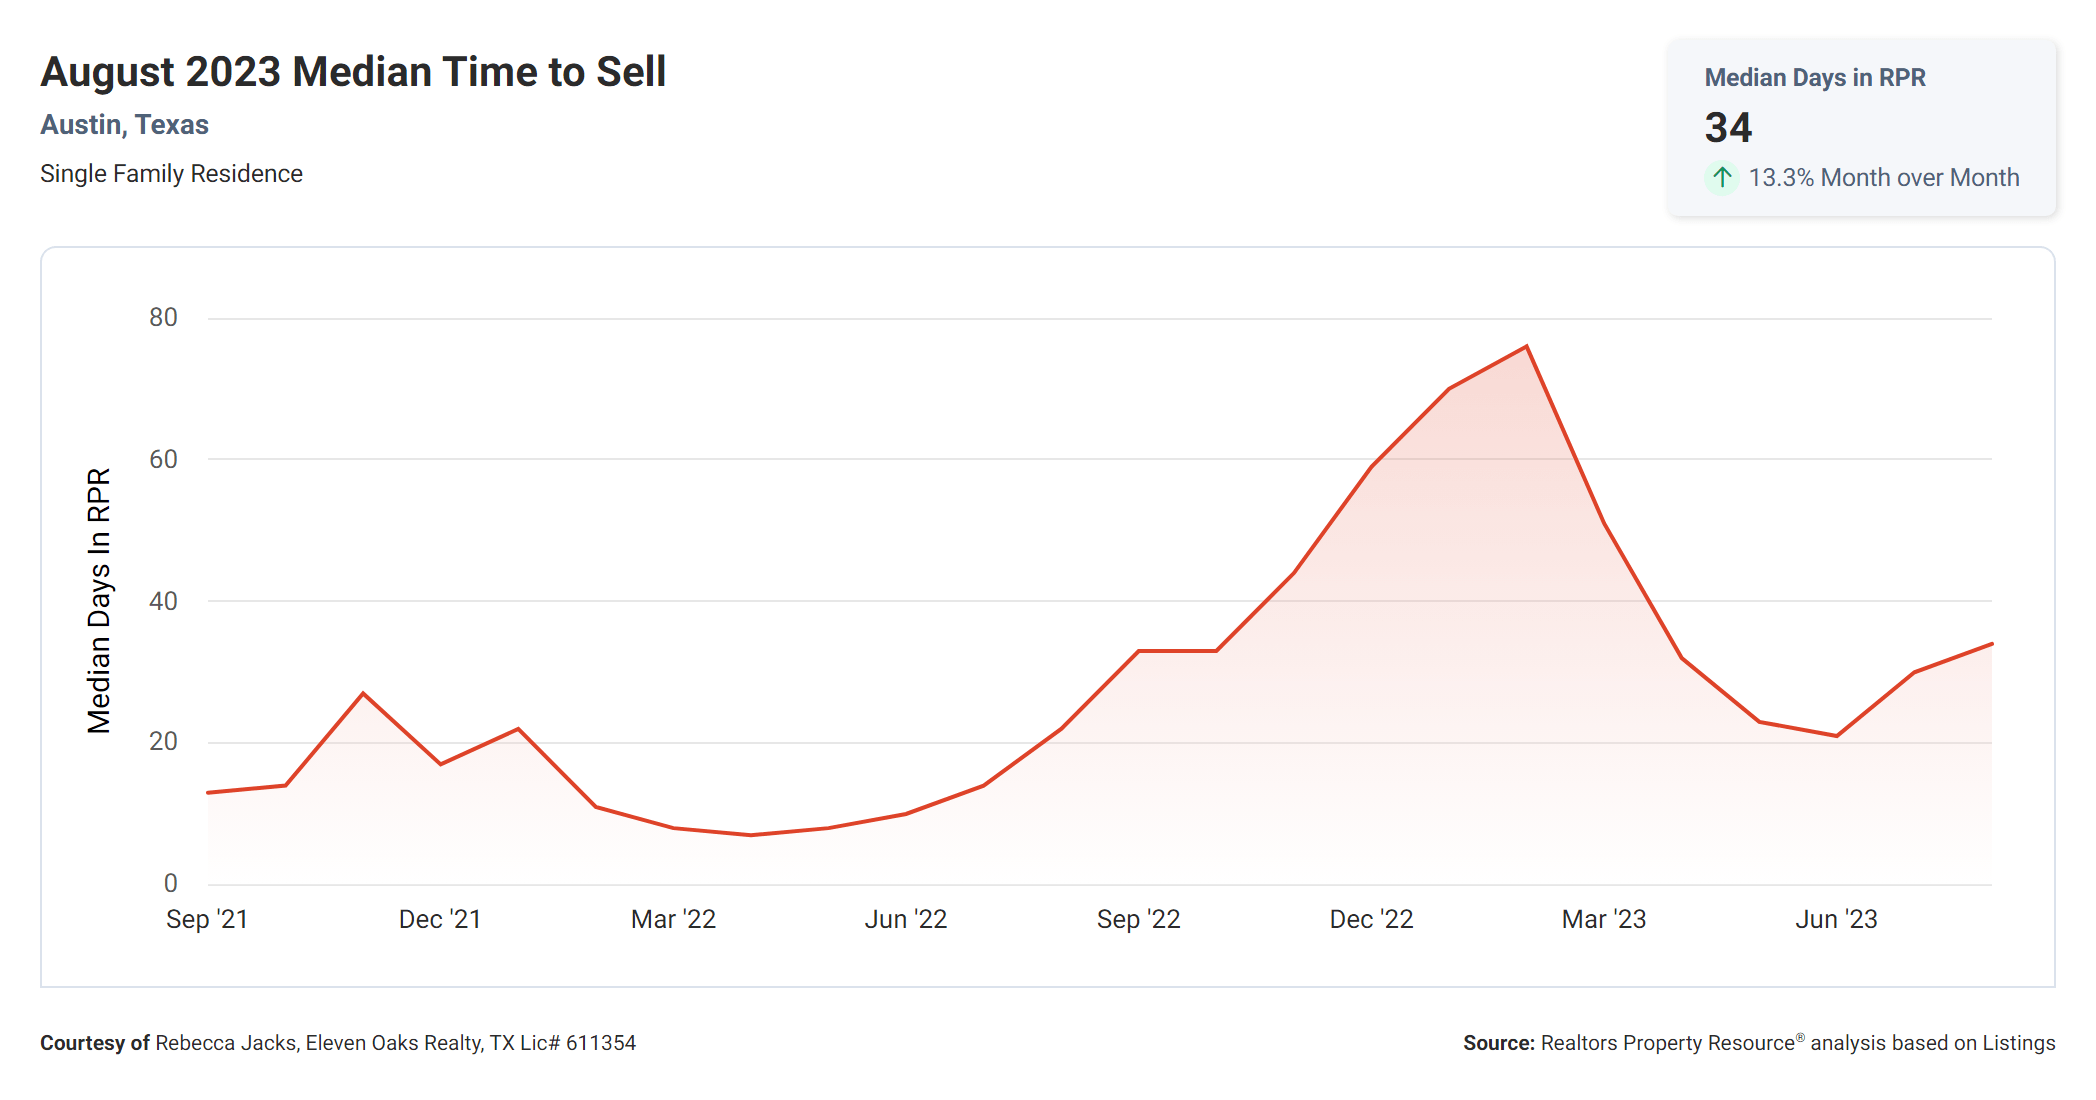This screenshot has height=1100, width=2096.
Task: Click the Dec '21 x-axis label
Action: tap(440, 919)
